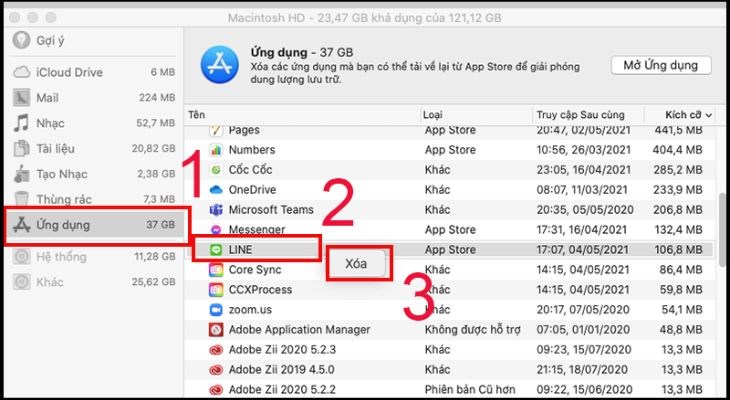Click the Messenger app icon
The image size is (730, 400).
(216, 230)
